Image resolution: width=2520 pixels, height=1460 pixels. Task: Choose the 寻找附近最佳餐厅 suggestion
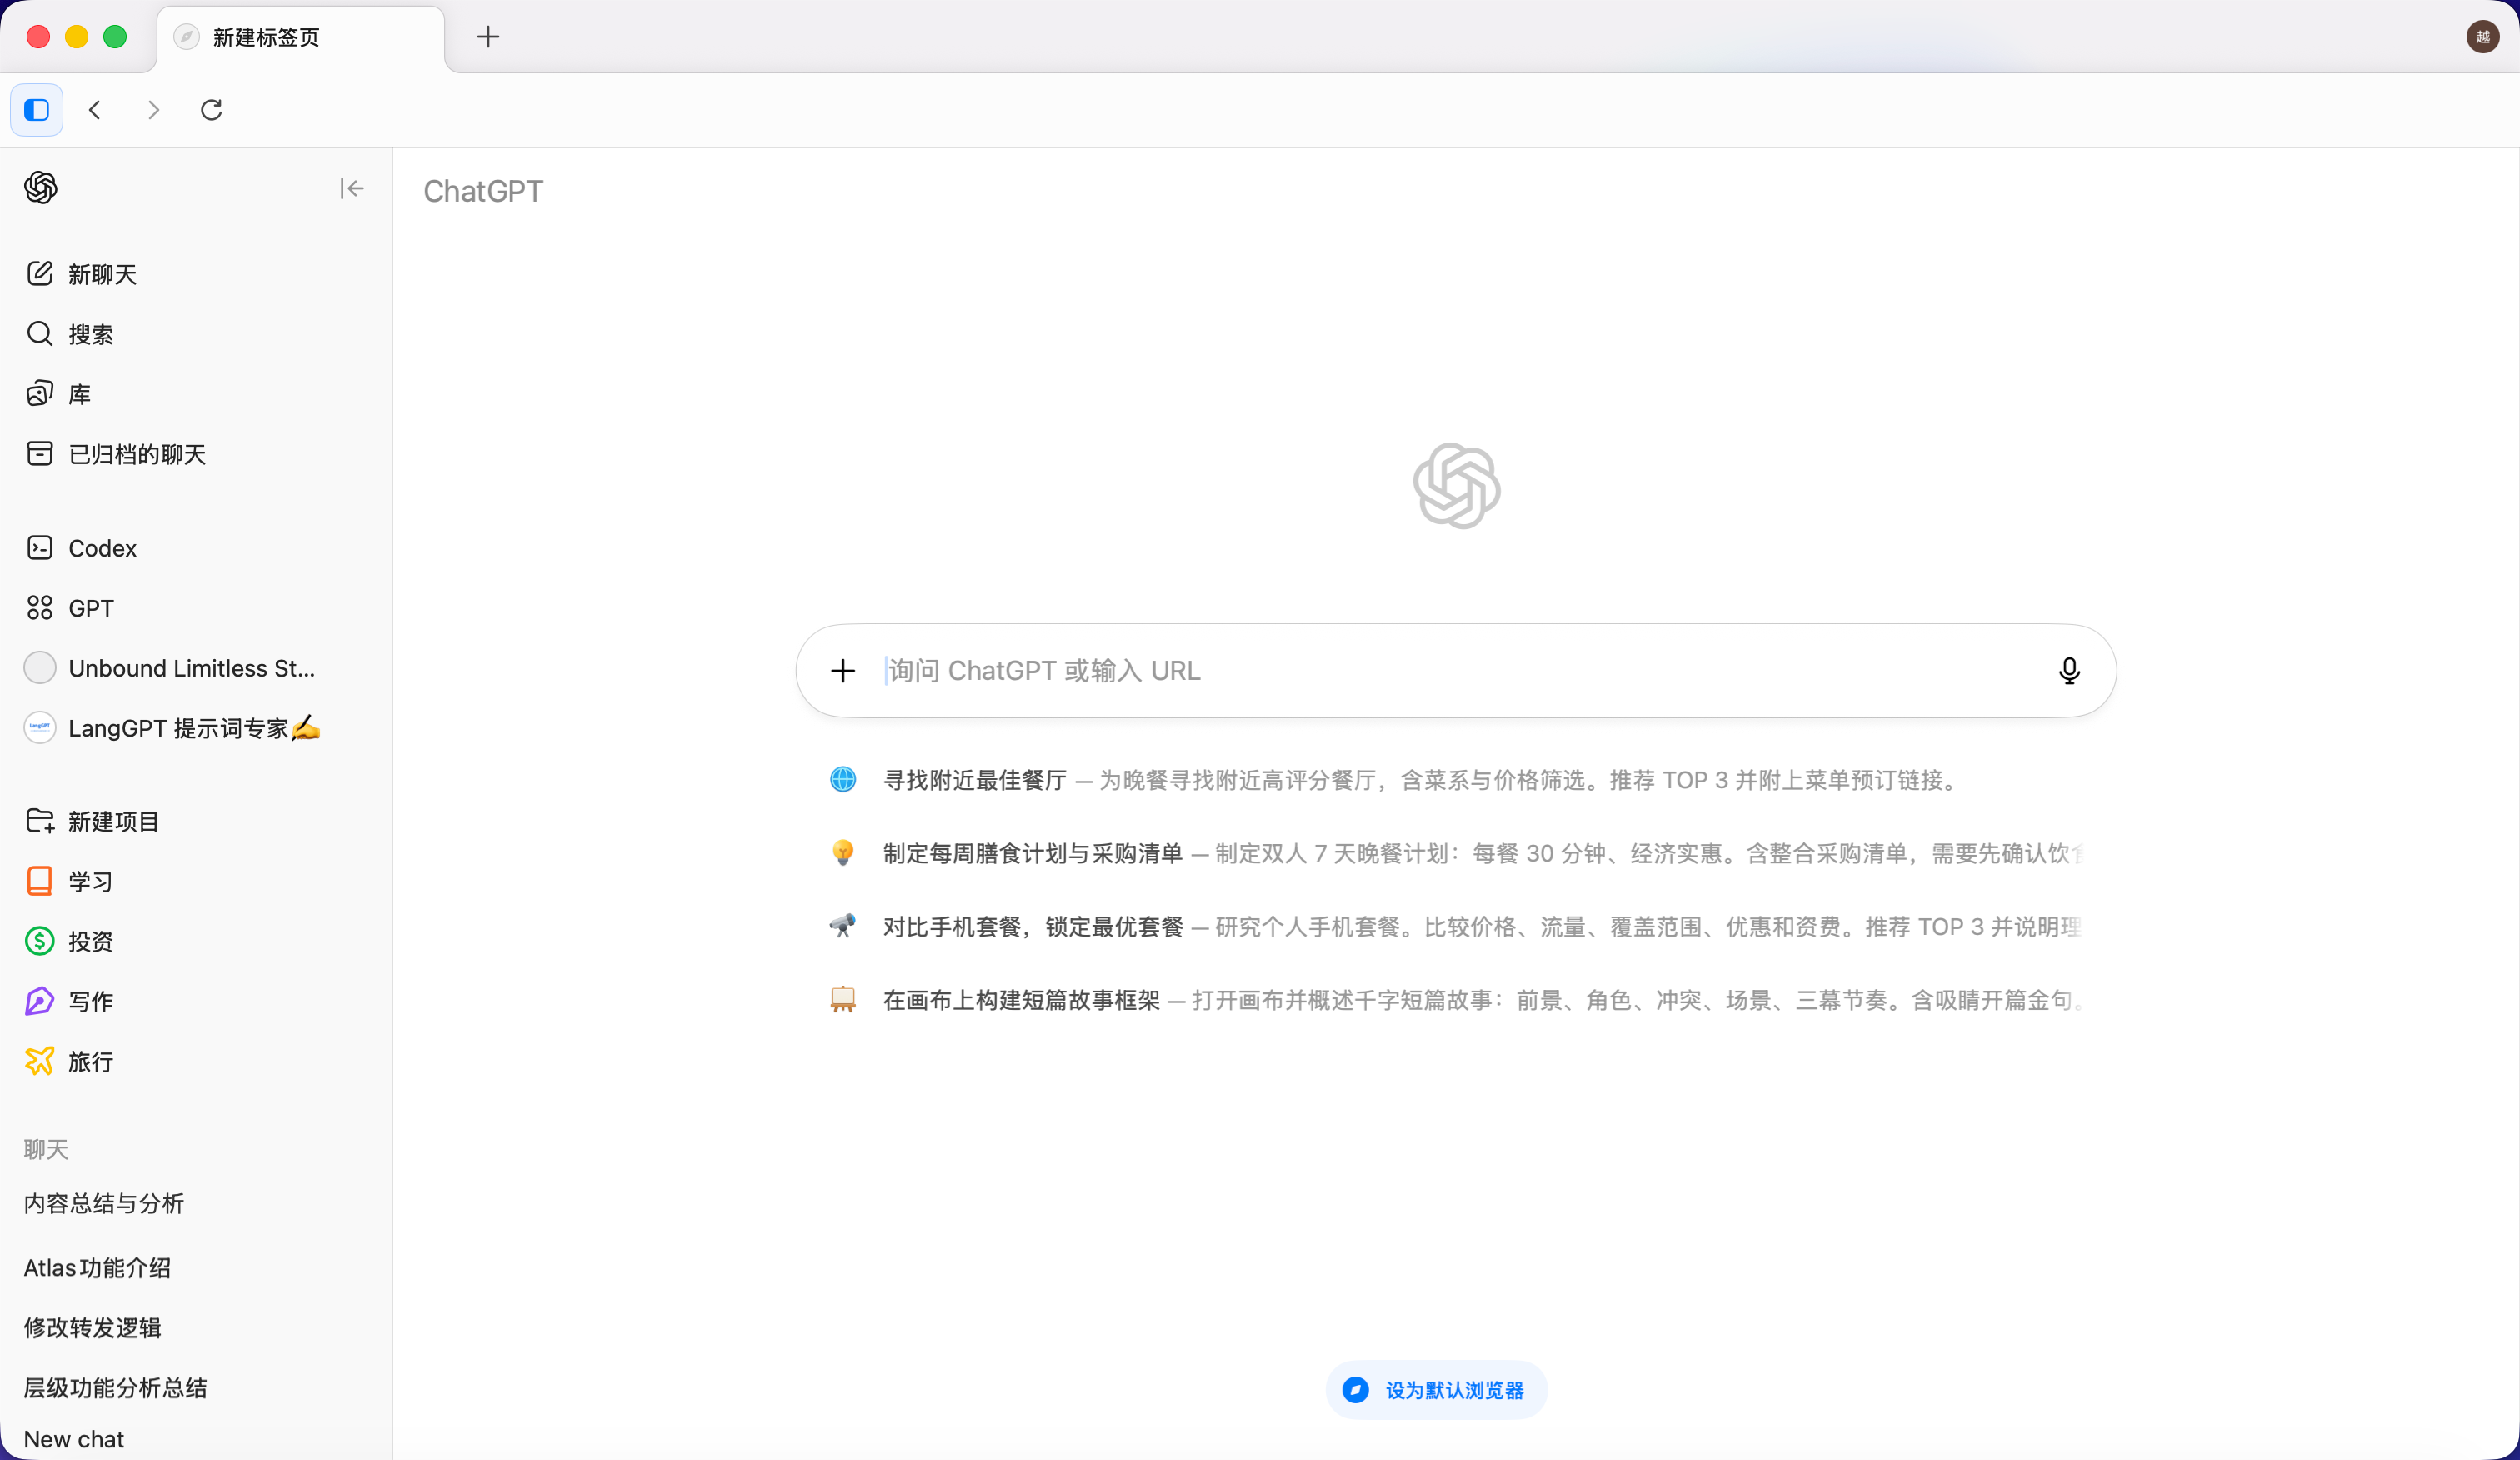point(975,780)
